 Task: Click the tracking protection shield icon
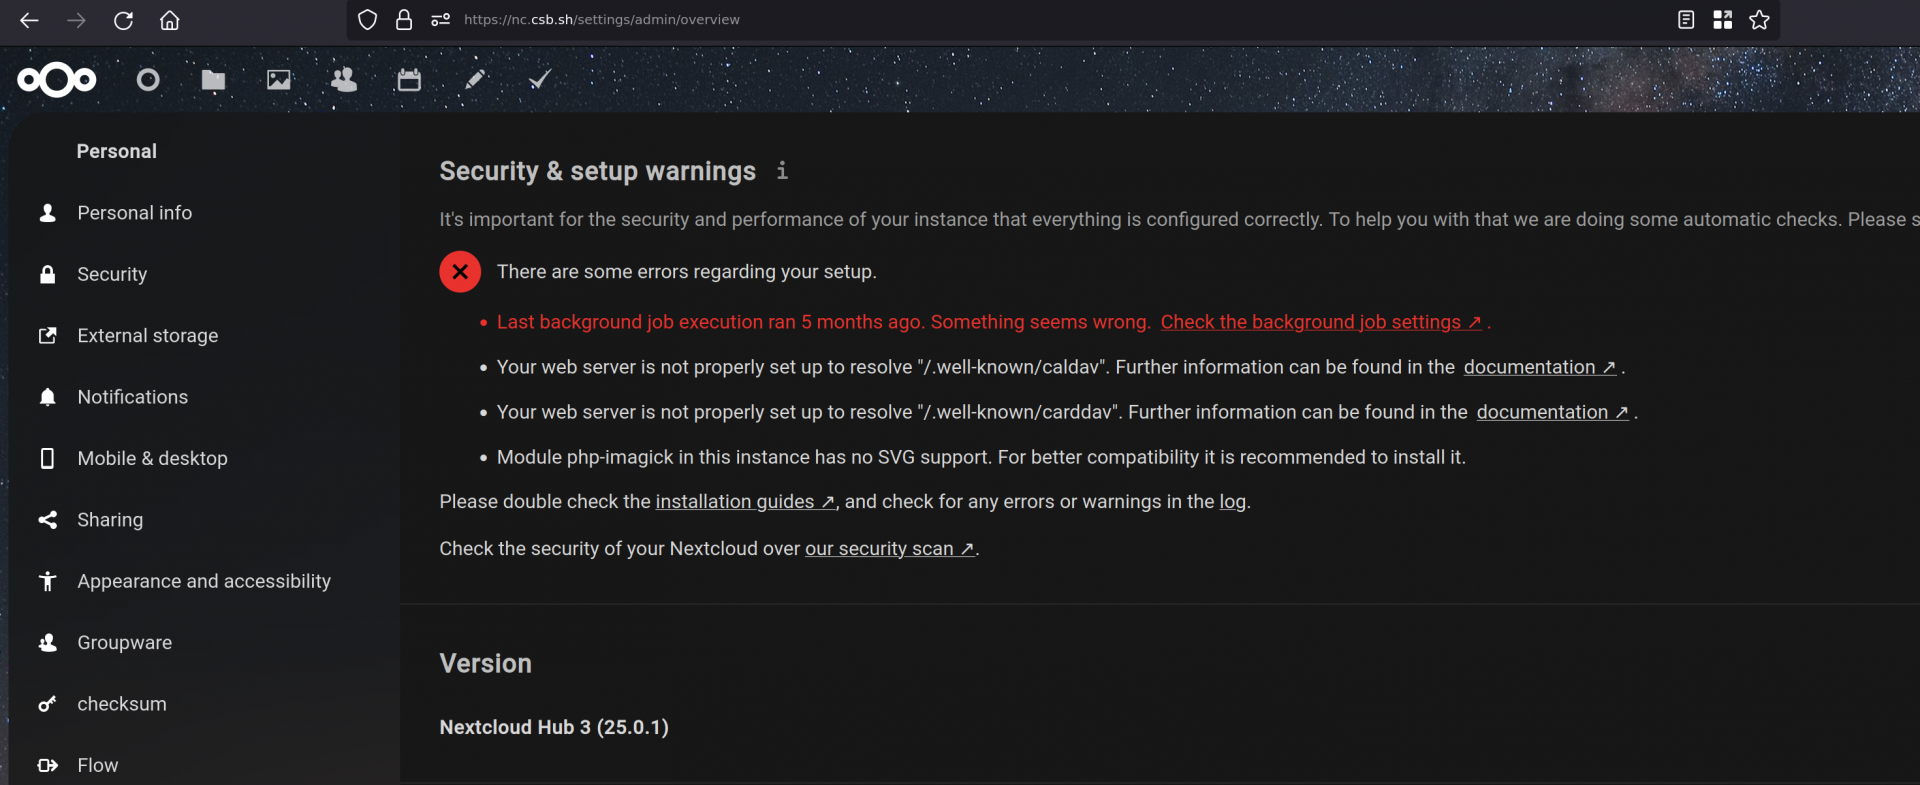[367, 20]
